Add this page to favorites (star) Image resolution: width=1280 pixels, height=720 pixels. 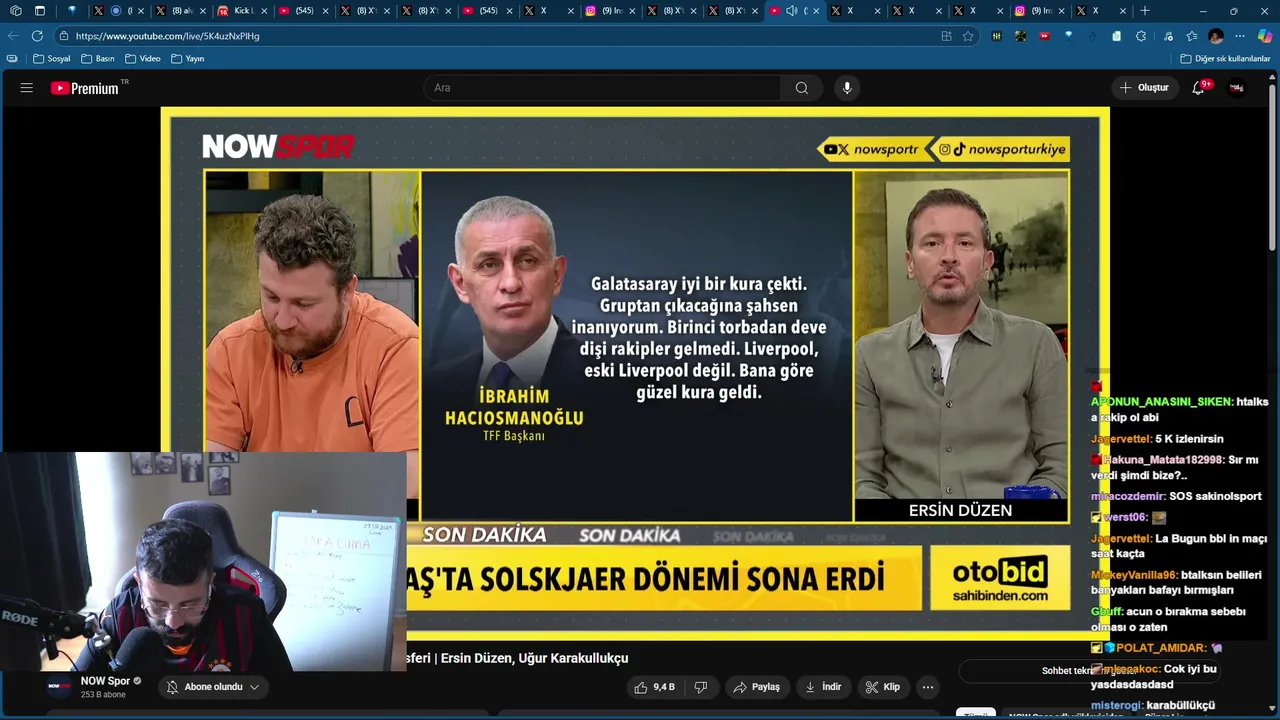[x=968, y=36]
